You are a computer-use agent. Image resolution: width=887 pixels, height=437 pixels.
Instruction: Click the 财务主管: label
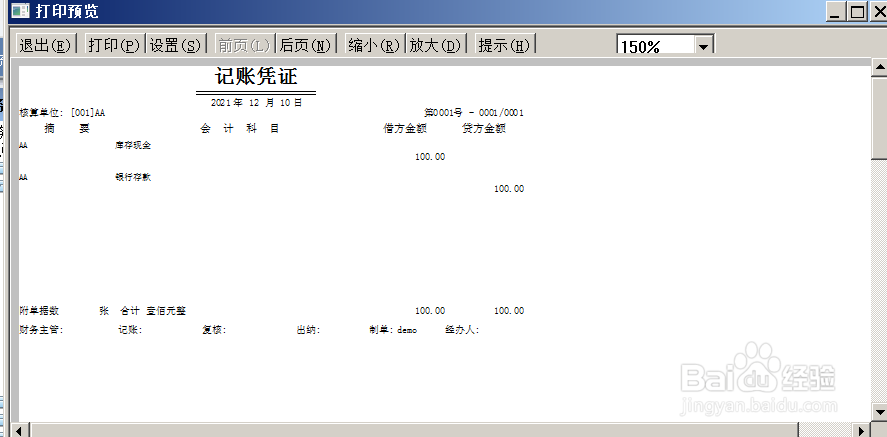point(41,330)
